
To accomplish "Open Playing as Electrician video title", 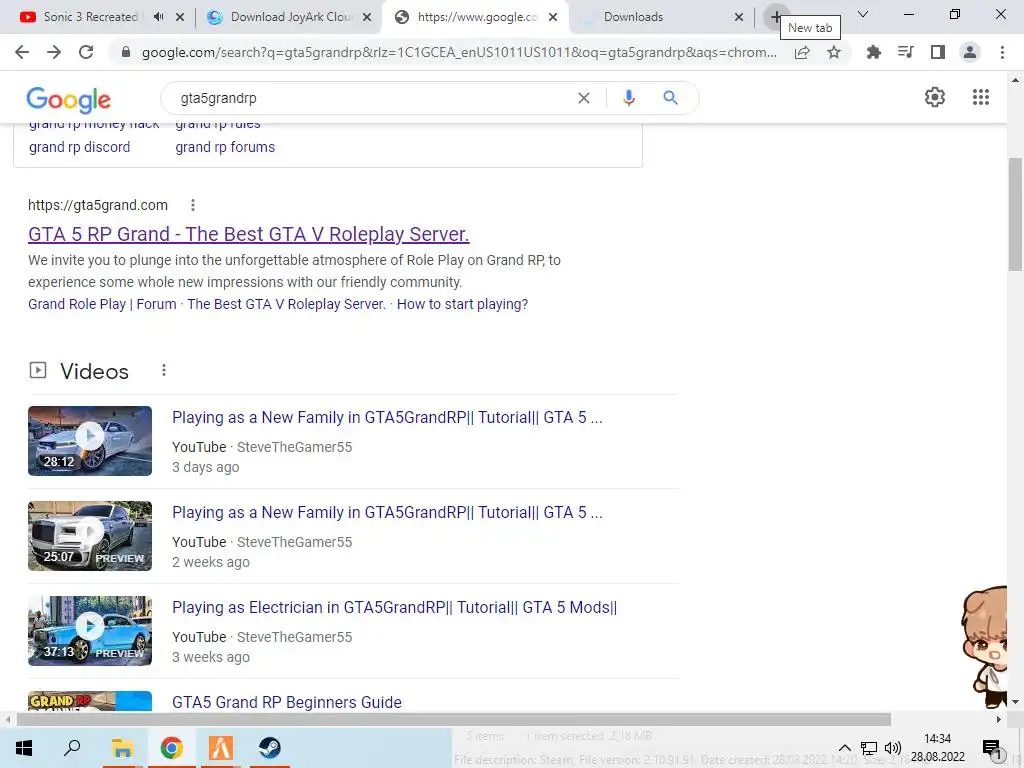I will point(394,607).
